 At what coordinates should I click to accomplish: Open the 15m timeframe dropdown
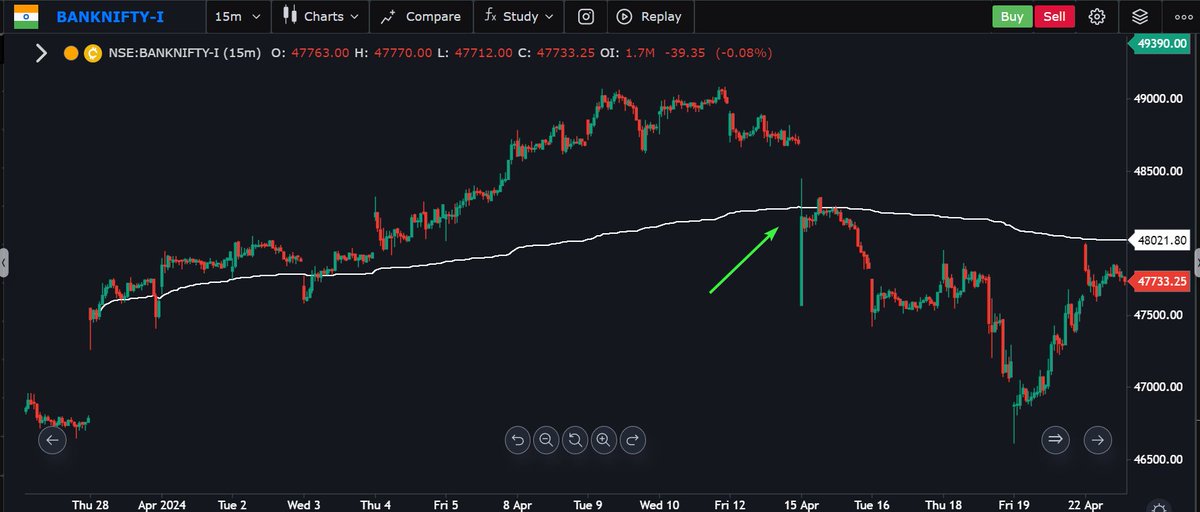pos(239,17)
